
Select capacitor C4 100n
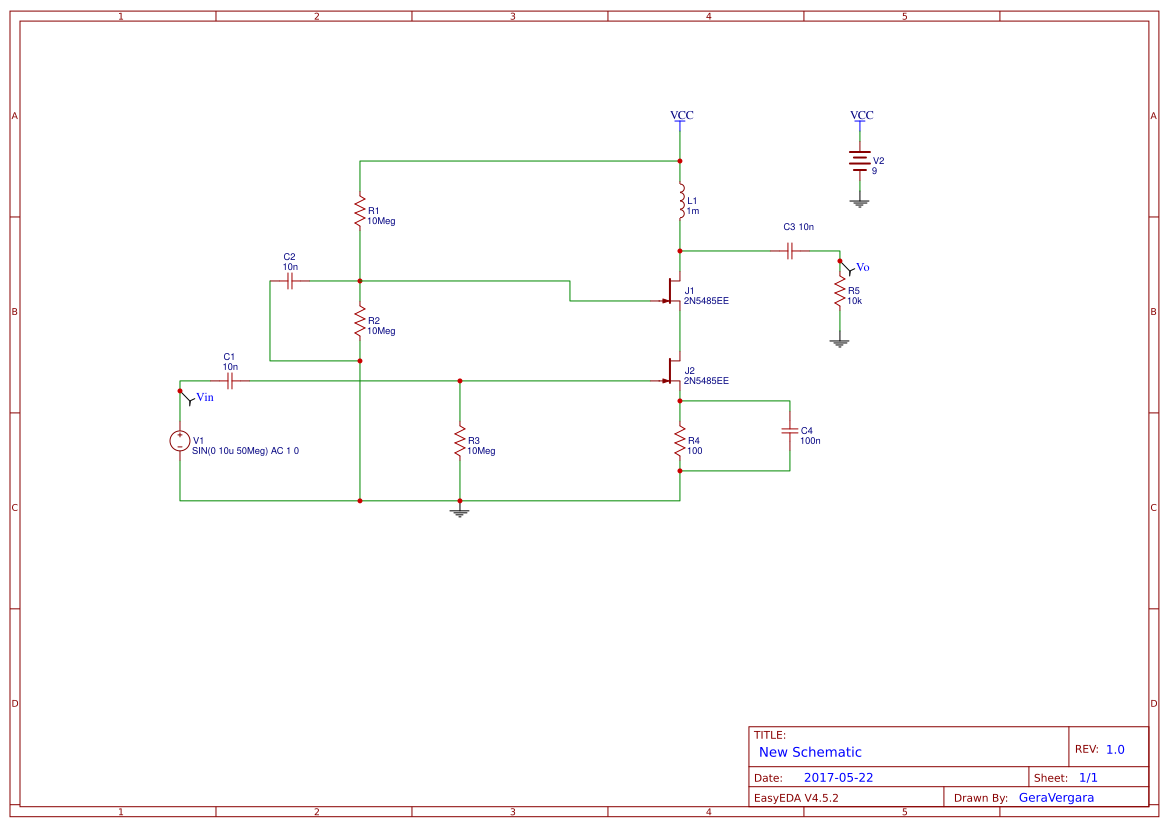[788, 432]
